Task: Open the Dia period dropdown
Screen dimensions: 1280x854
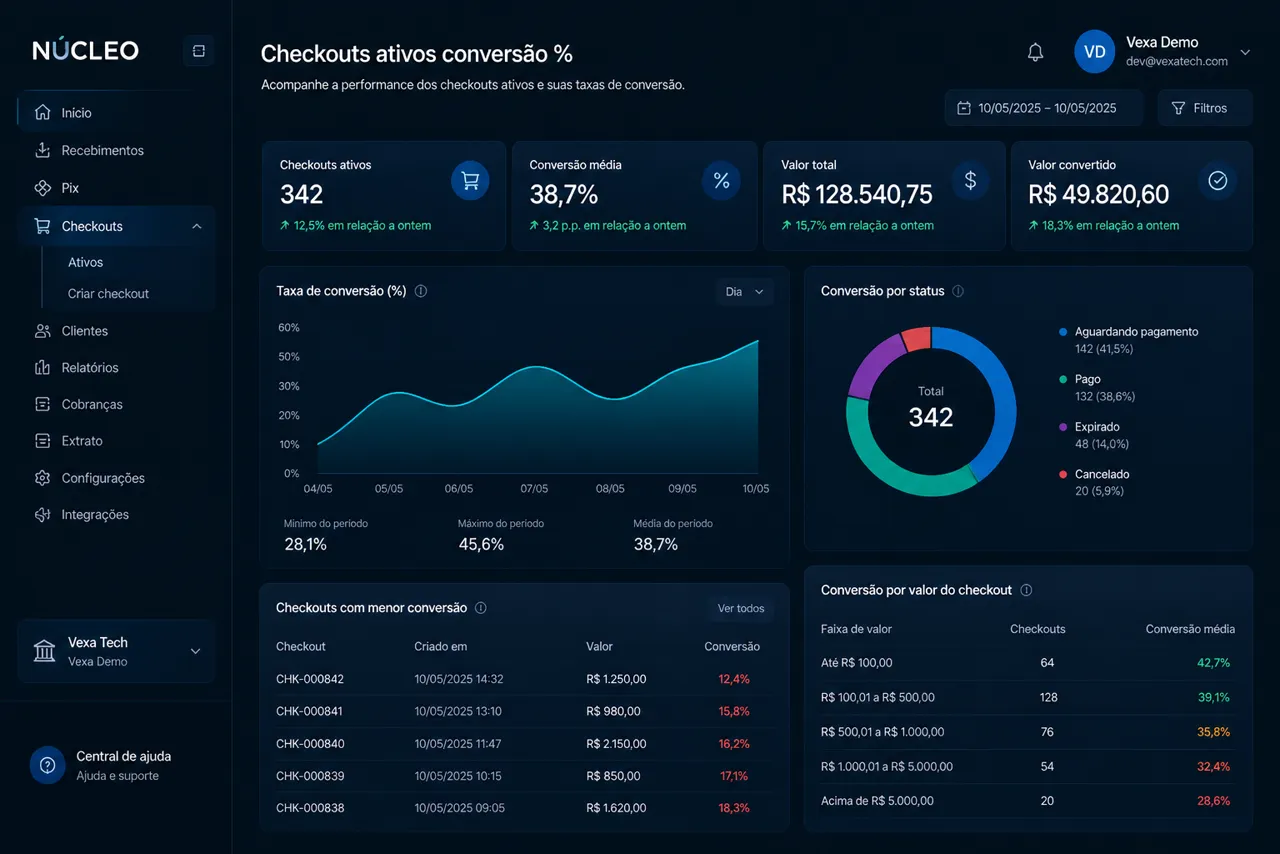Action: coord(745,292)
